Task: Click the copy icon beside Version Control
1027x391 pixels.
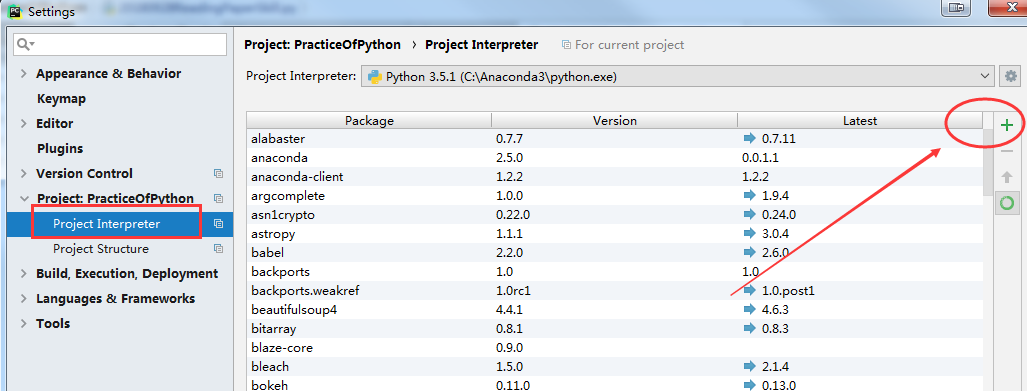Action: point(219,174)
